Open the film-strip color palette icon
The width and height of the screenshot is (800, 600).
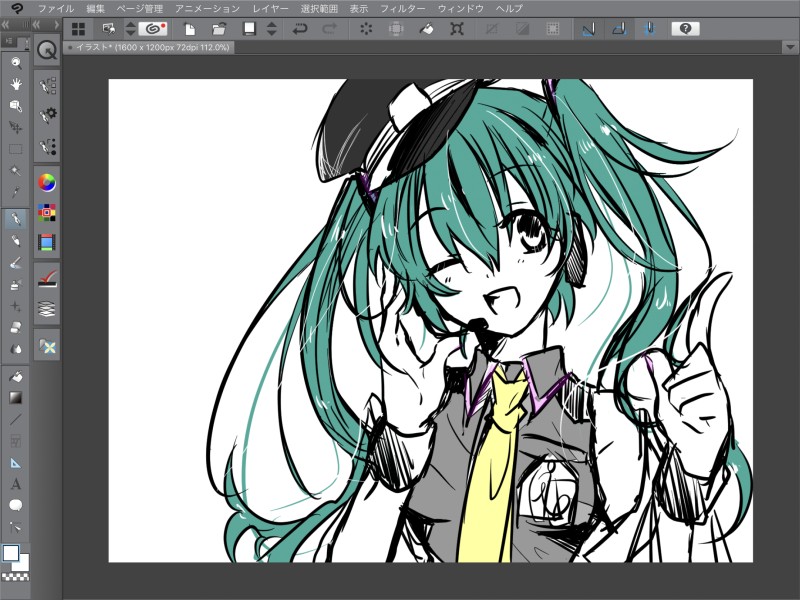[47, 242]
